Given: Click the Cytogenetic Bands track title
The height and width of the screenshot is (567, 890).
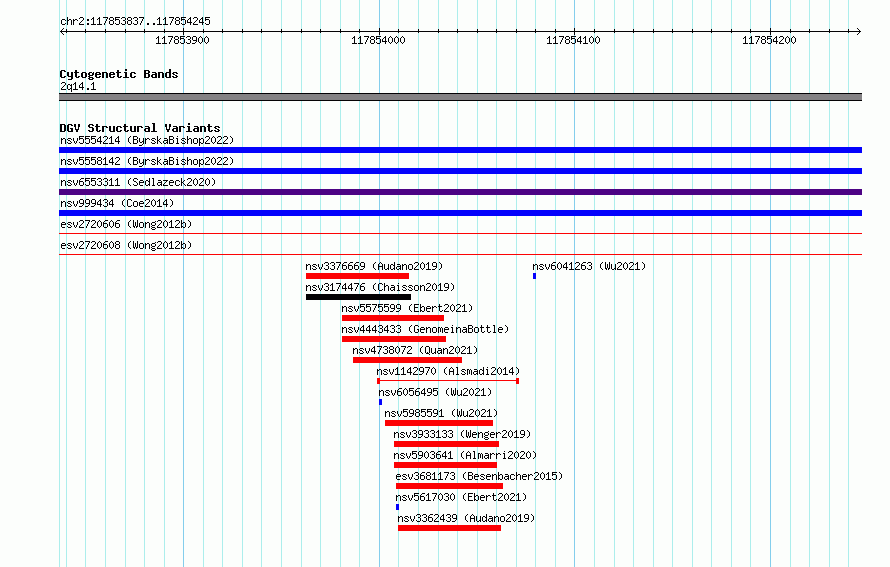Looking at the screenshot, I should [x=119, y=74].
